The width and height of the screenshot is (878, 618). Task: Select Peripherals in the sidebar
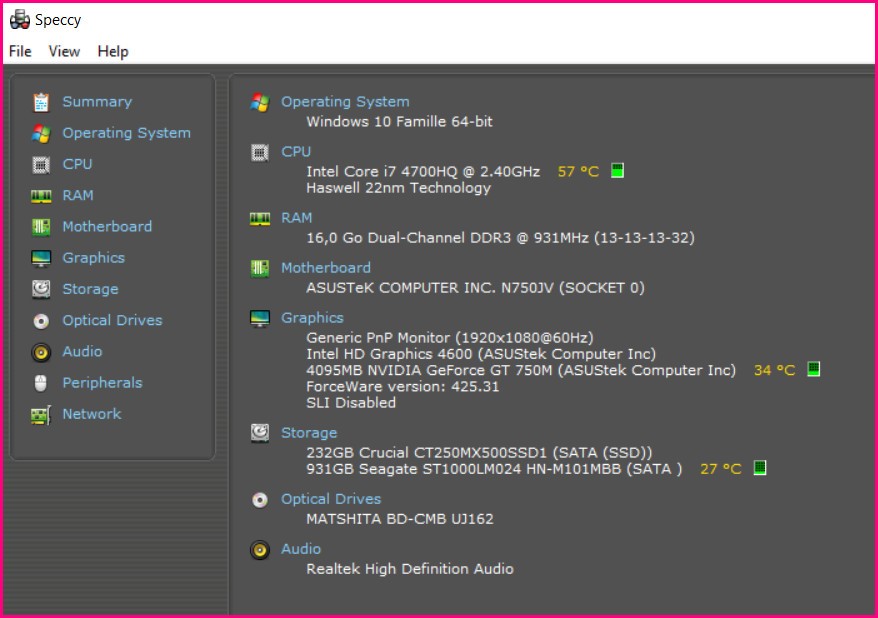coord(102,383)
